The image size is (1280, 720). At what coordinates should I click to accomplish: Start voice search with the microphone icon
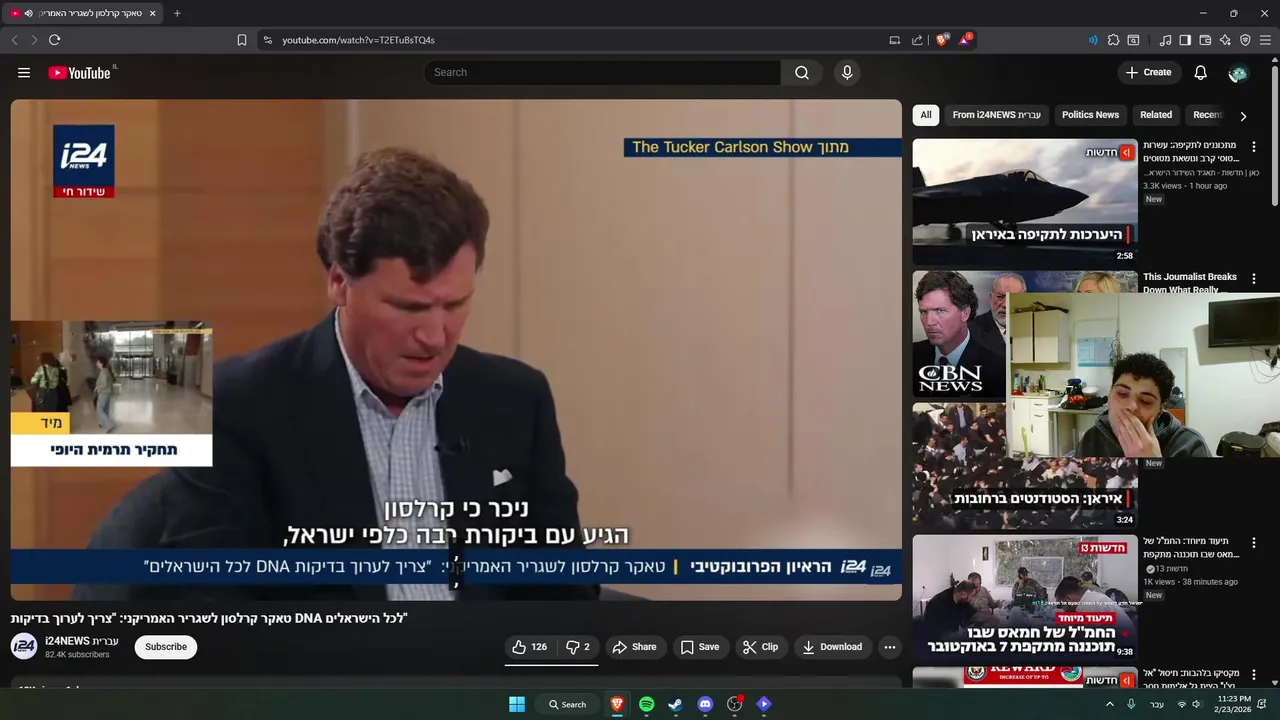847,73
